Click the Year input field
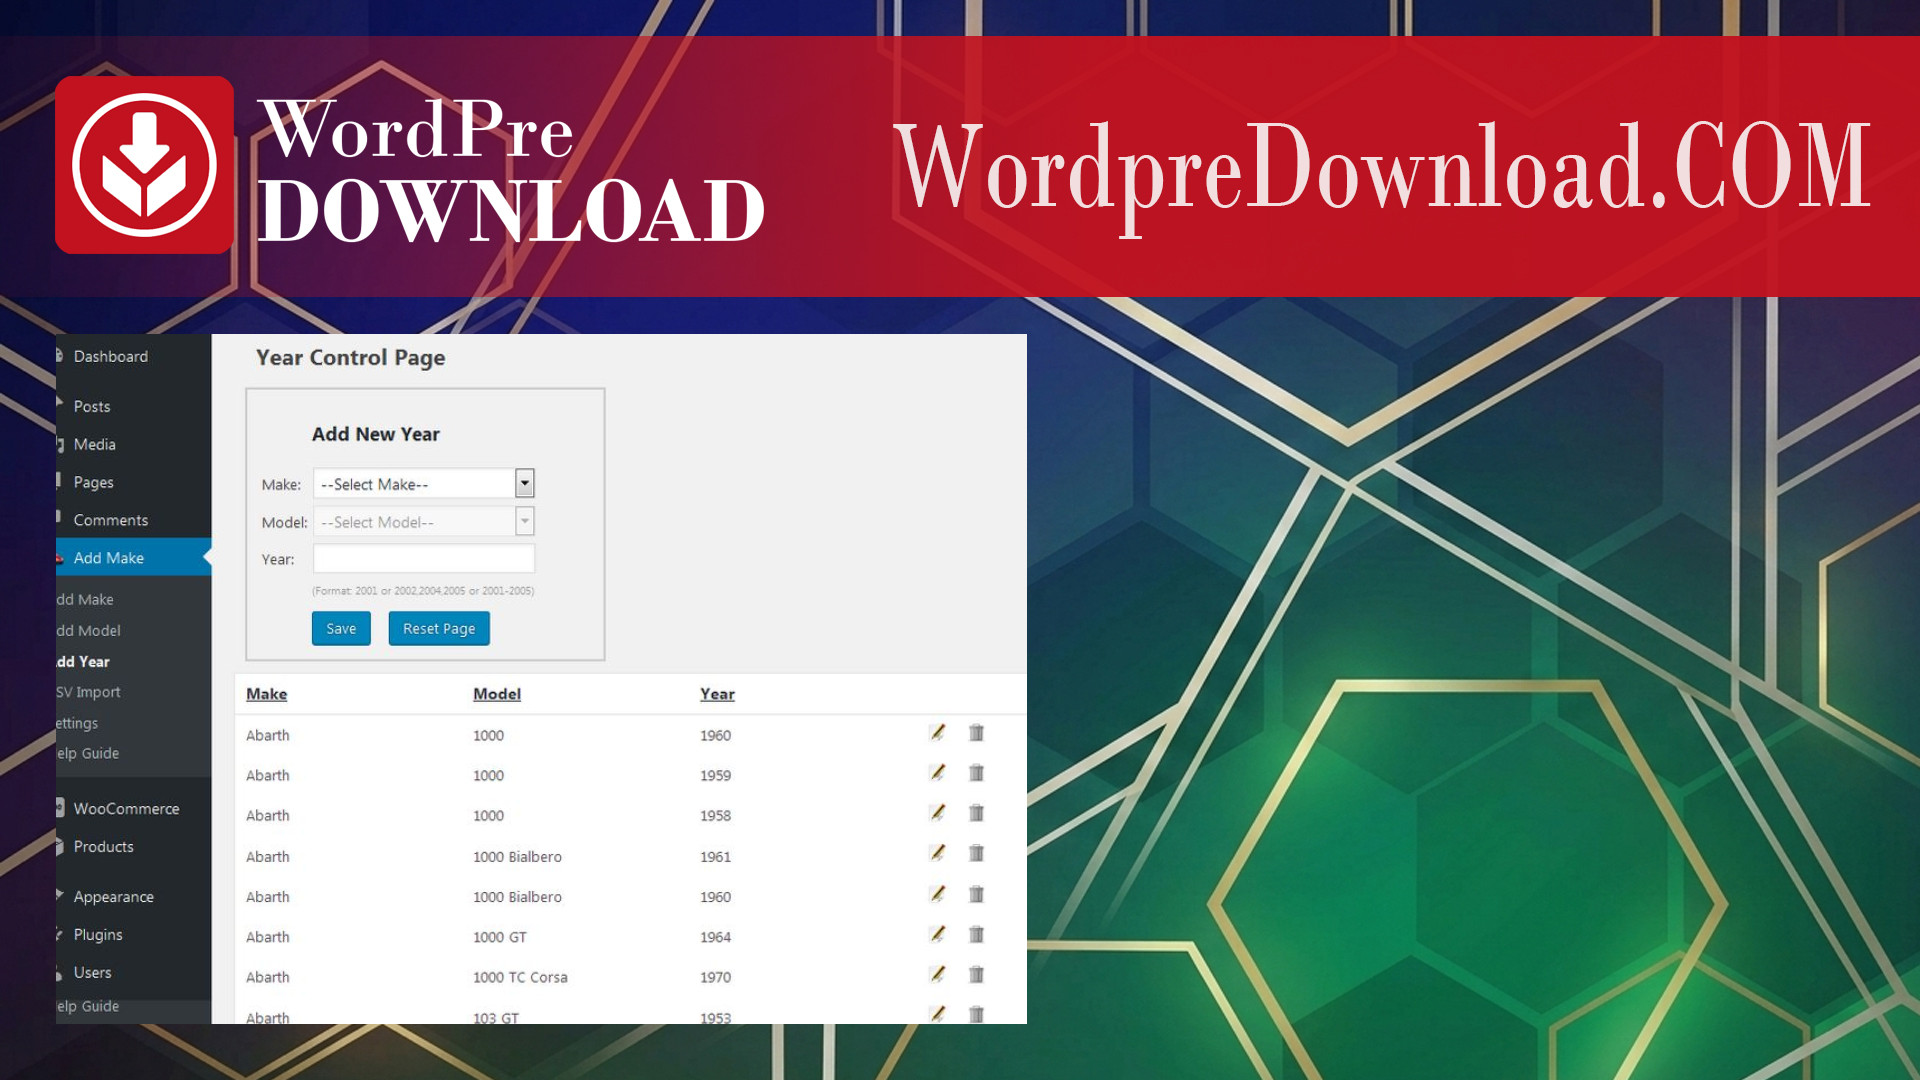The height and width of the screenshot is (1080, 1920). click(x=424, y=558)
